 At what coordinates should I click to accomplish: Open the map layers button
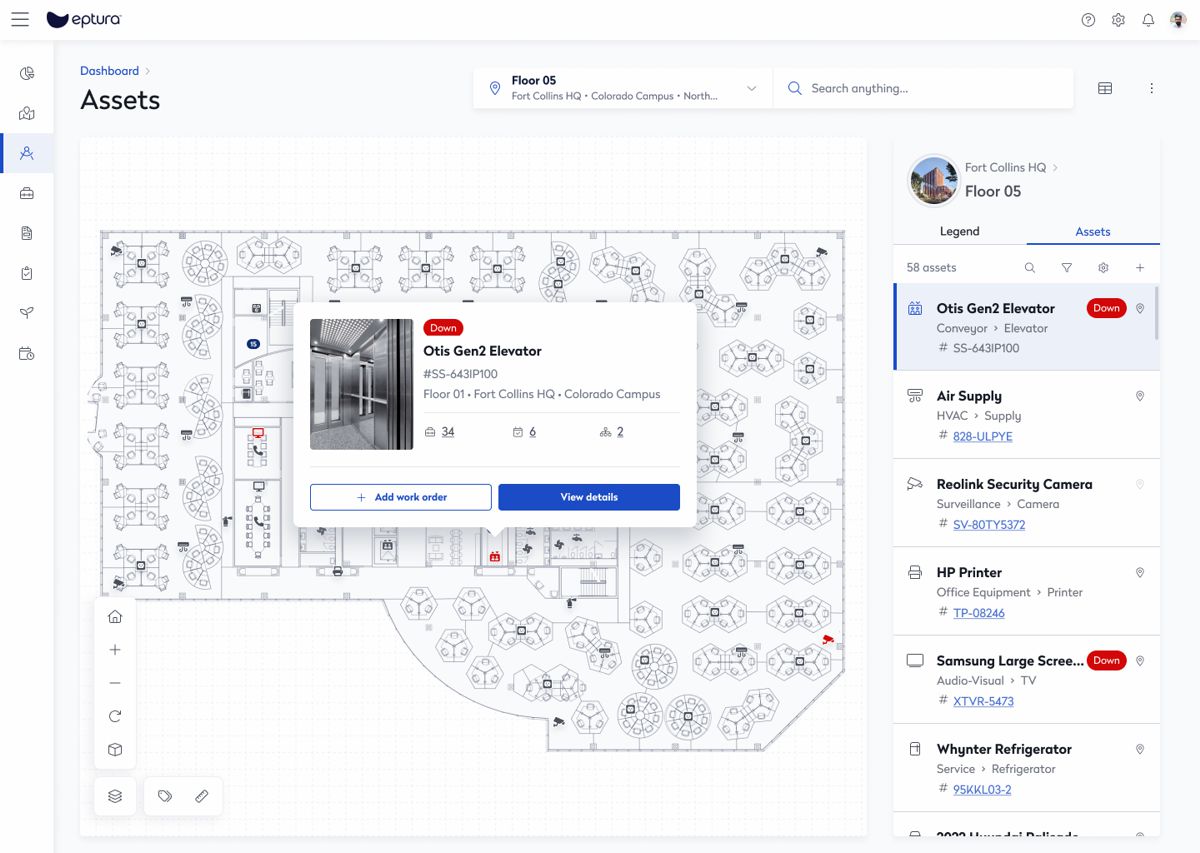click(115, 796)
